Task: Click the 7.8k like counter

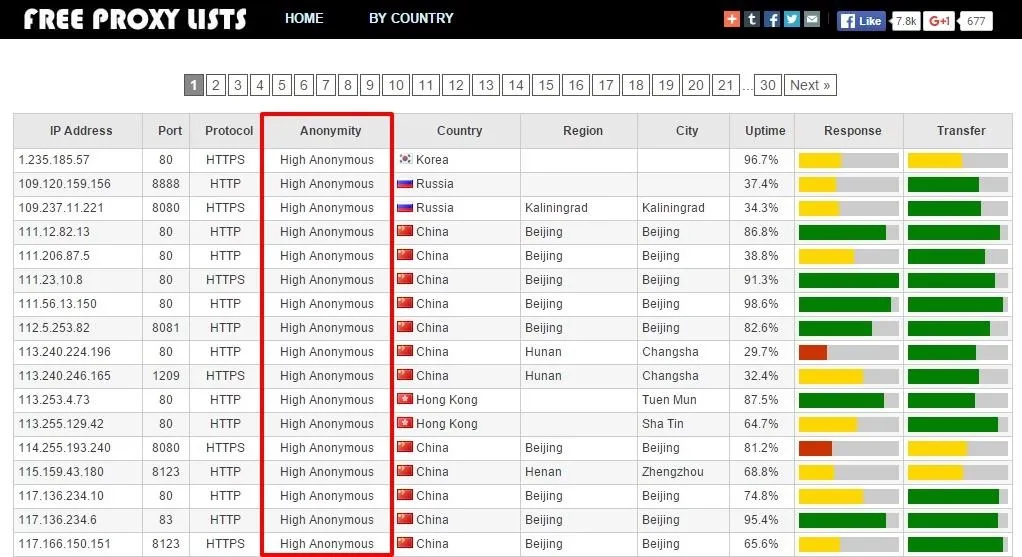Action: click(905, 21)
